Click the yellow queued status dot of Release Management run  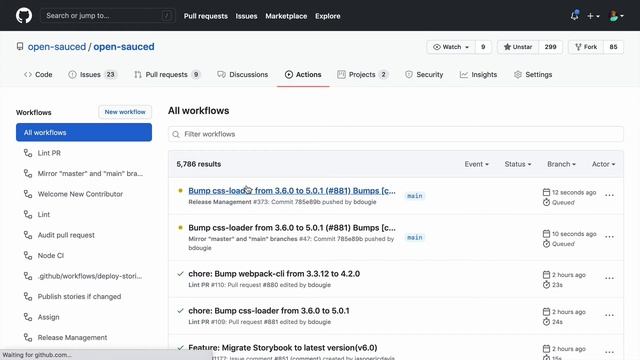tap(180, 191)
